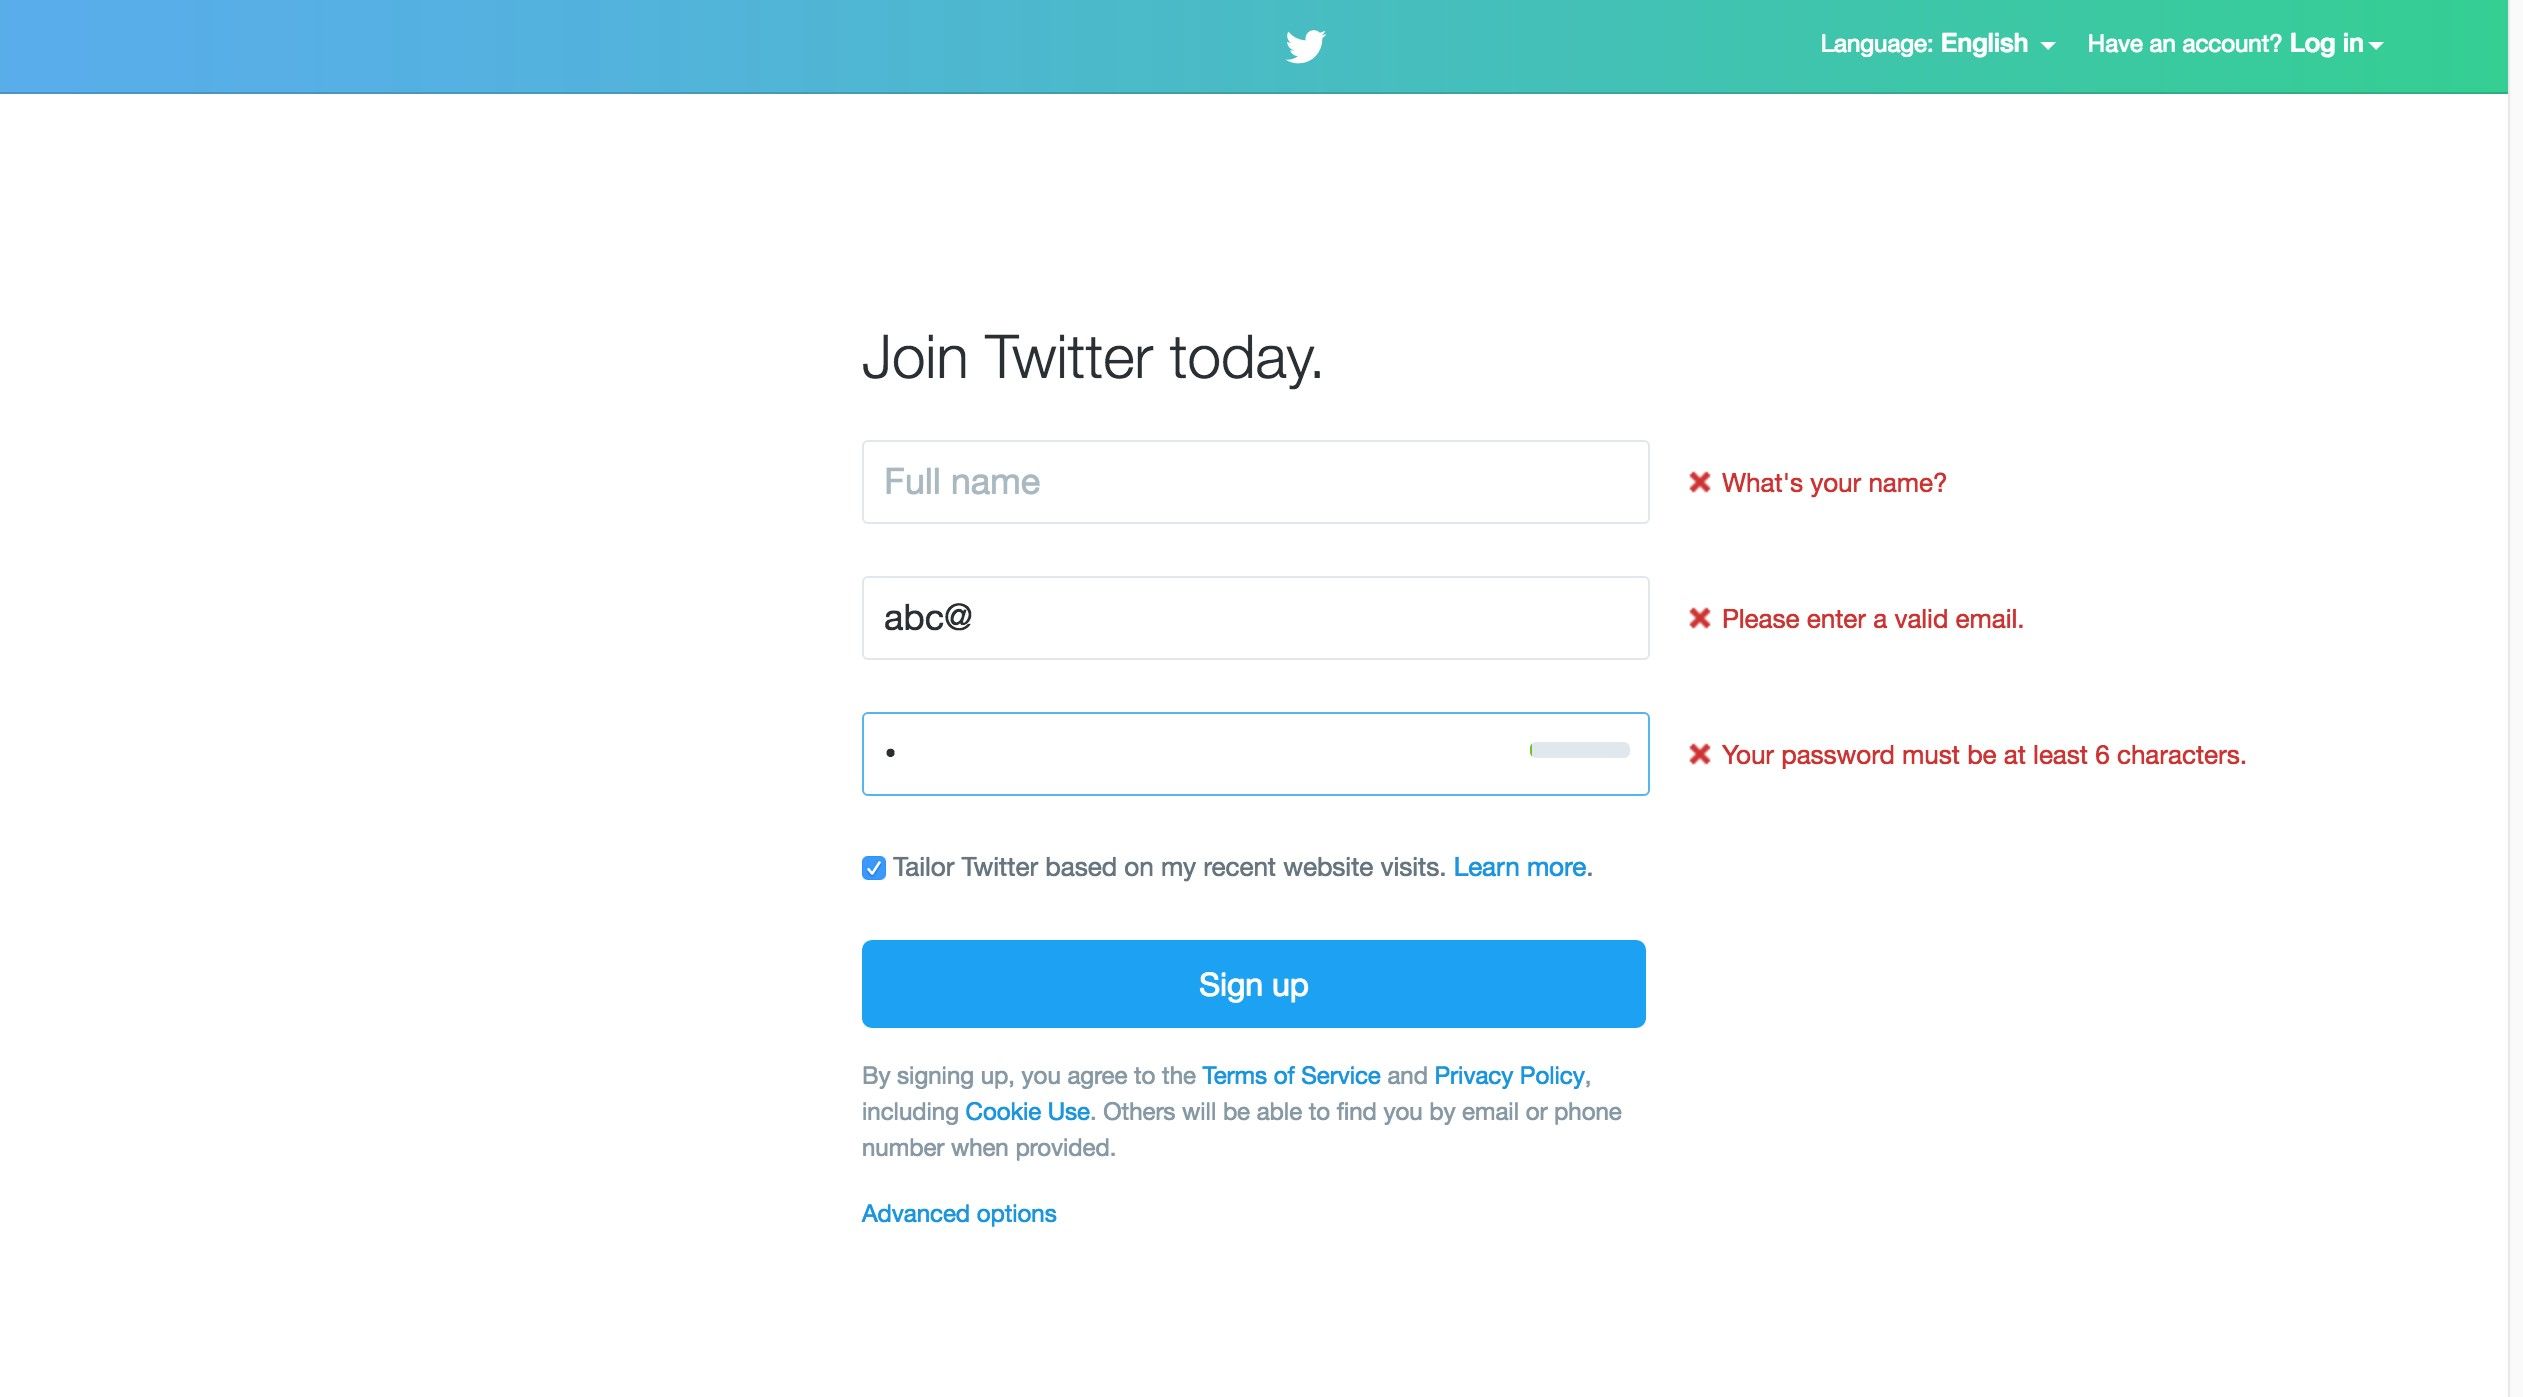Open the Terms of Service link
Screen dimensions: 2523x1397
click(1290, 1075)
